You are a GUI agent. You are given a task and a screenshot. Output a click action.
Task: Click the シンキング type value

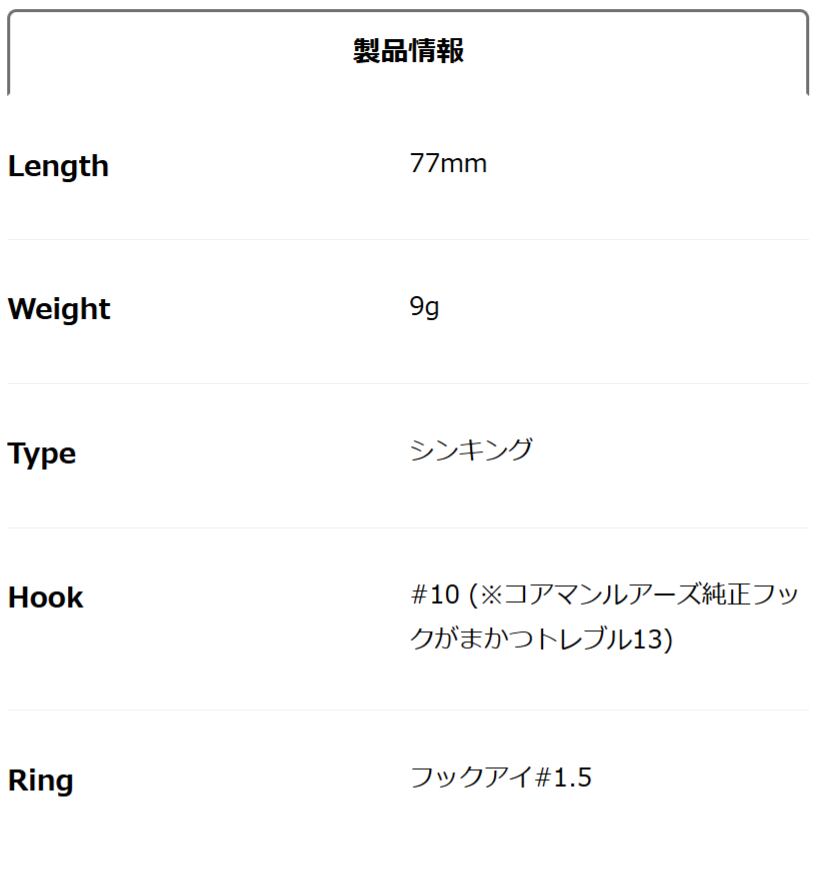coord(471,450)
